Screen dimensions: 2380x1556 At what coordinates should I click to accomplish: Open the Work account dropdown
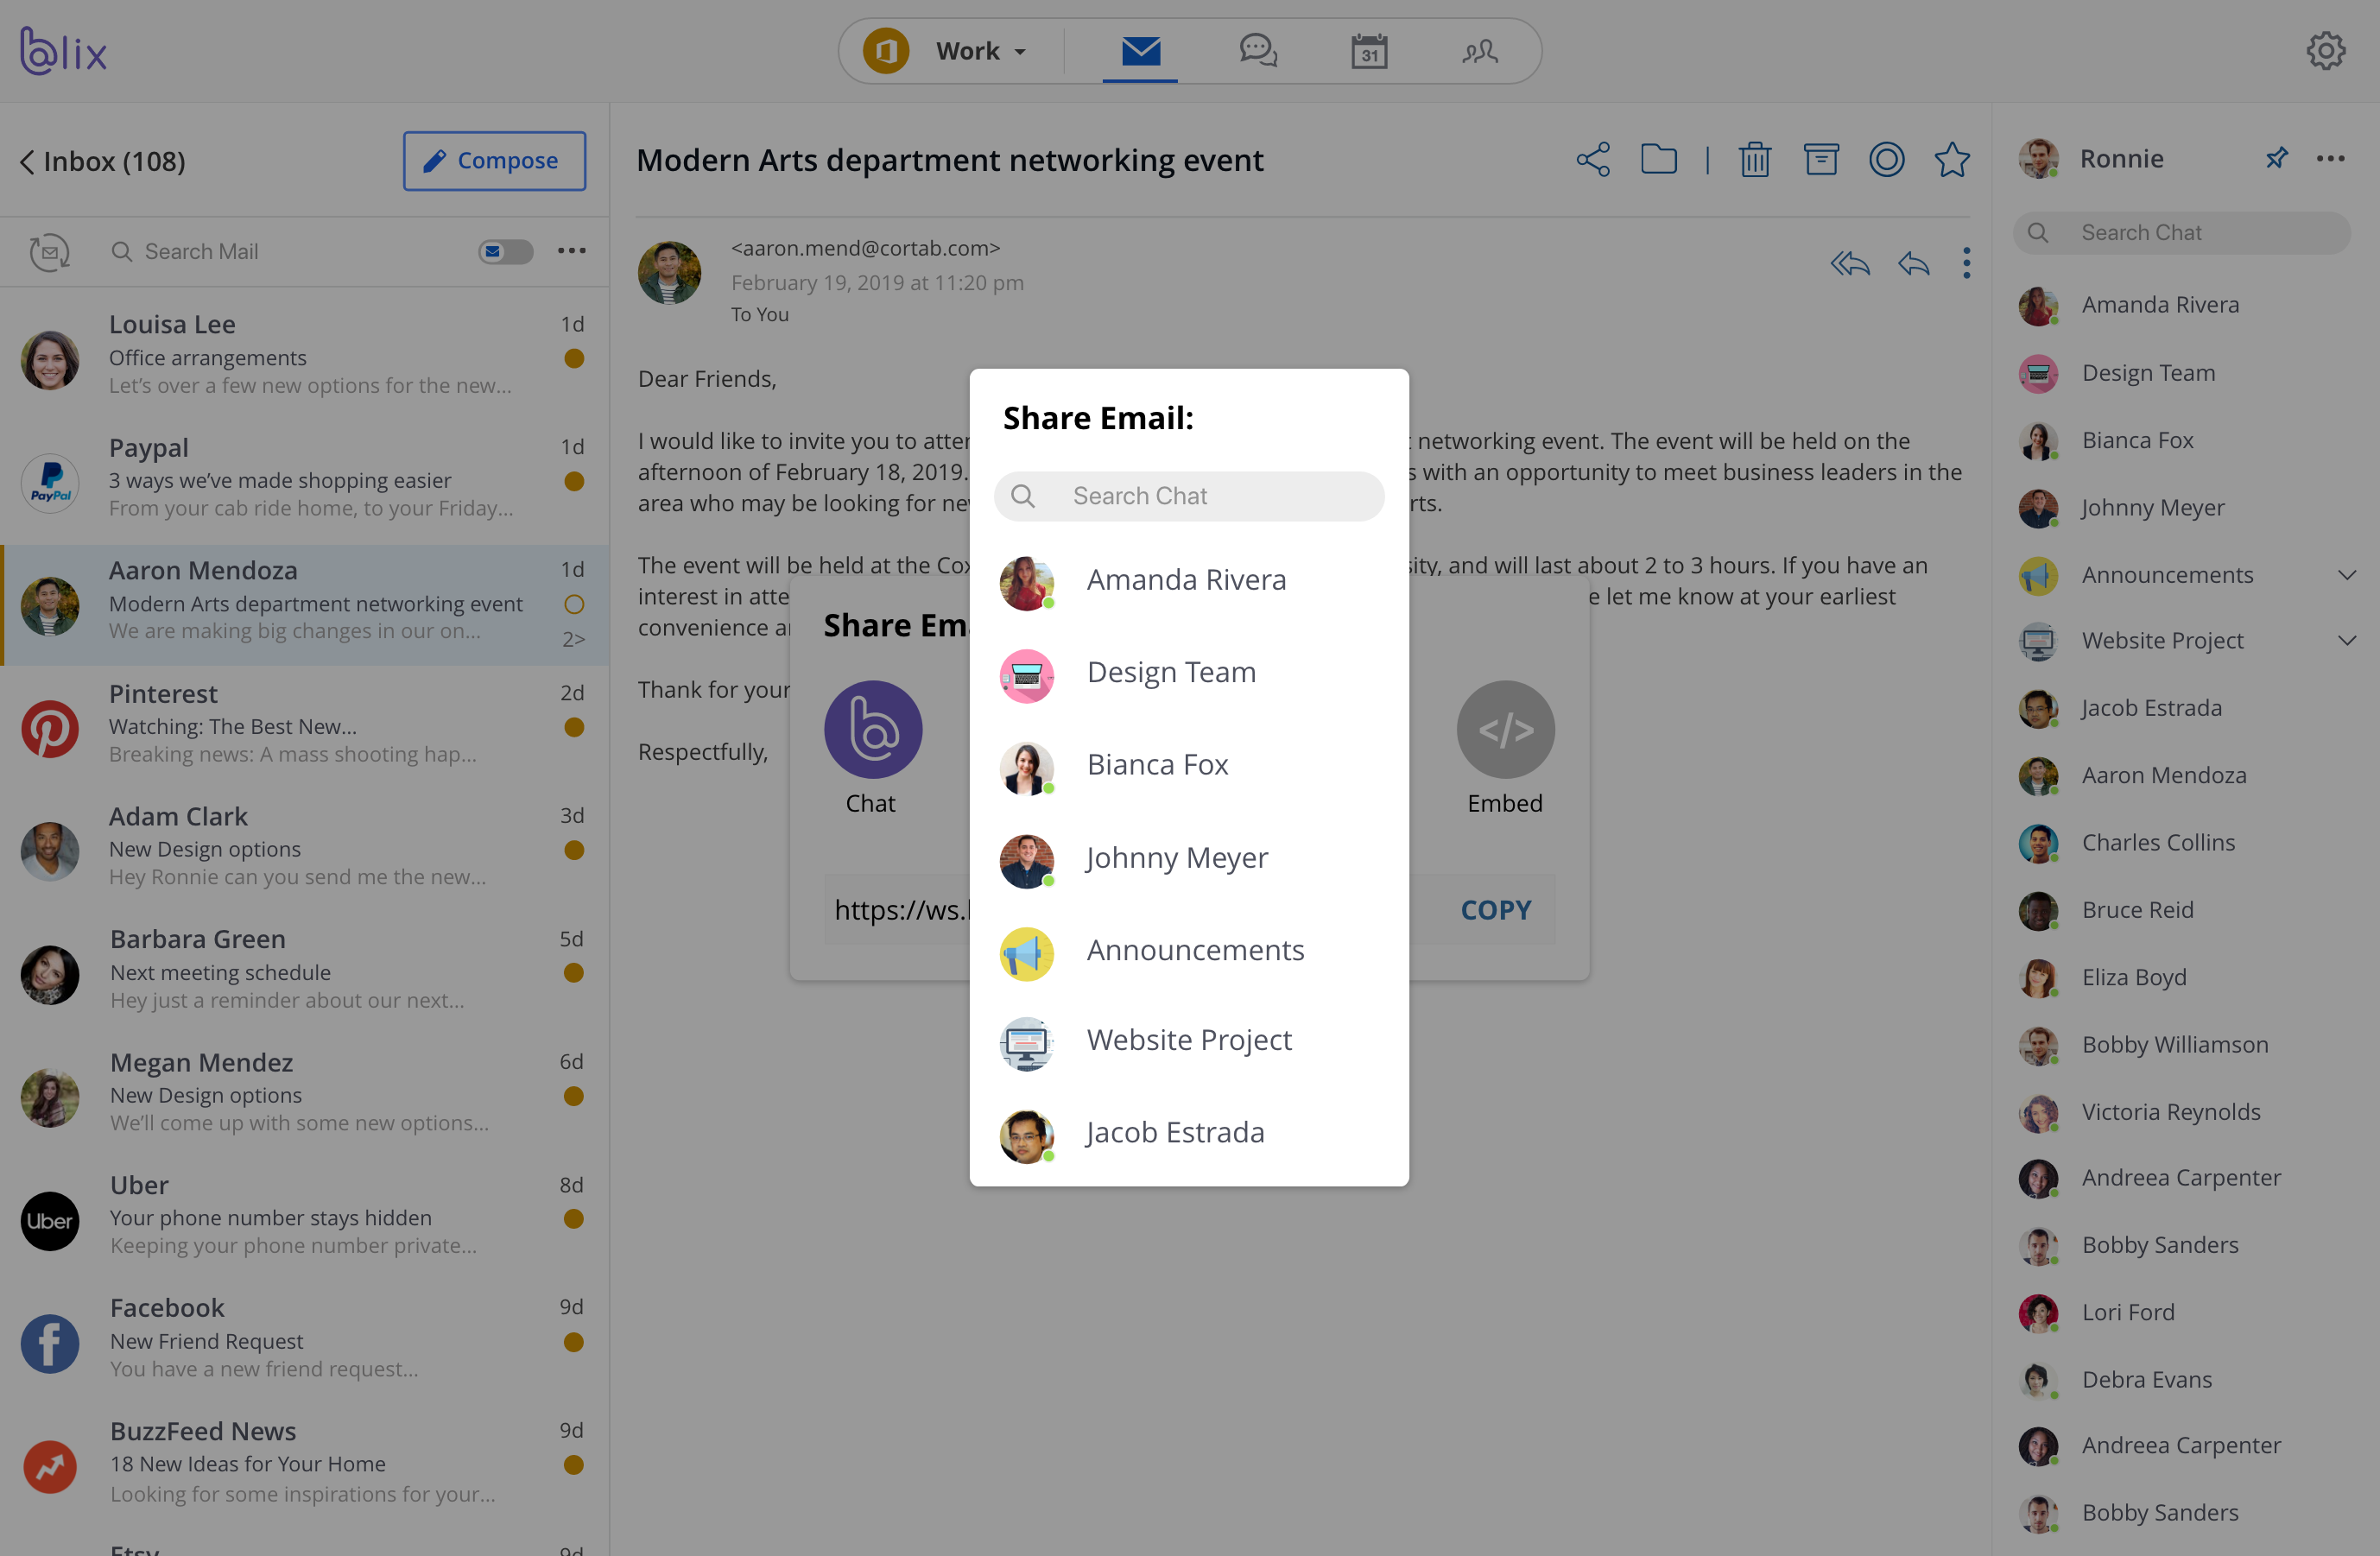coord(981,51)
